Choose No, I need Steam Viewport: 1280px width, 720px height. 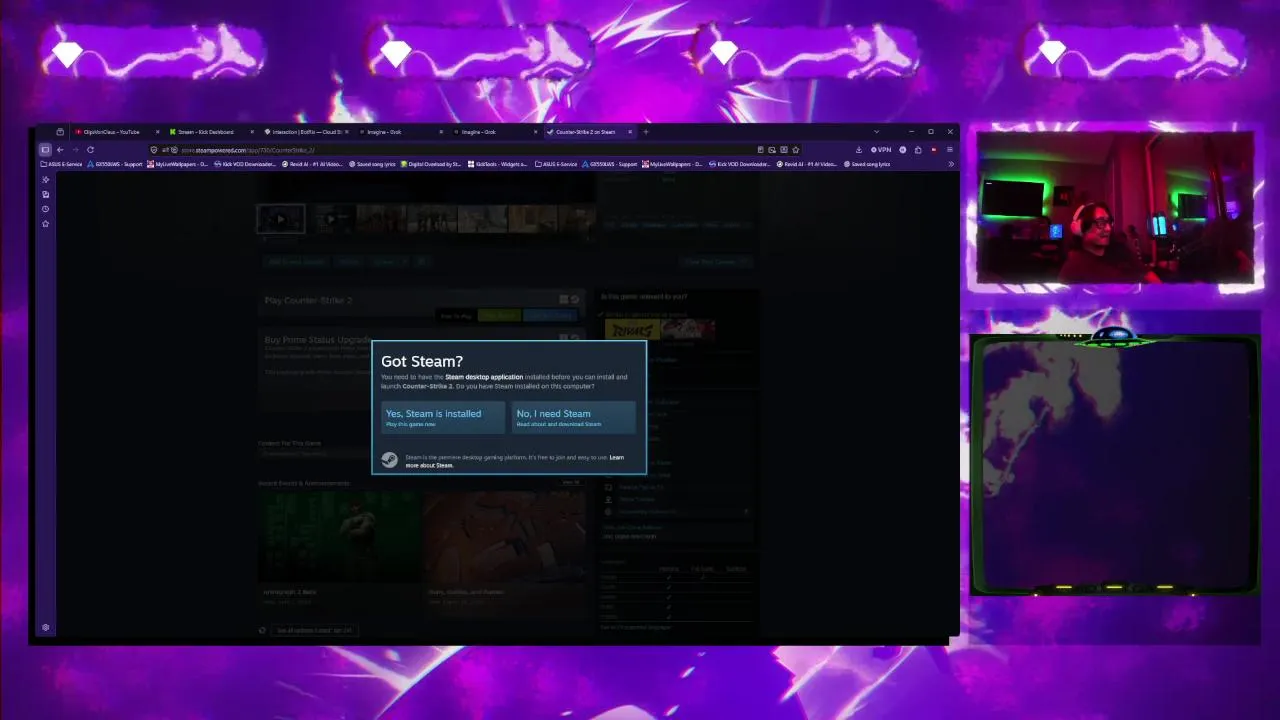coord(573,417)
